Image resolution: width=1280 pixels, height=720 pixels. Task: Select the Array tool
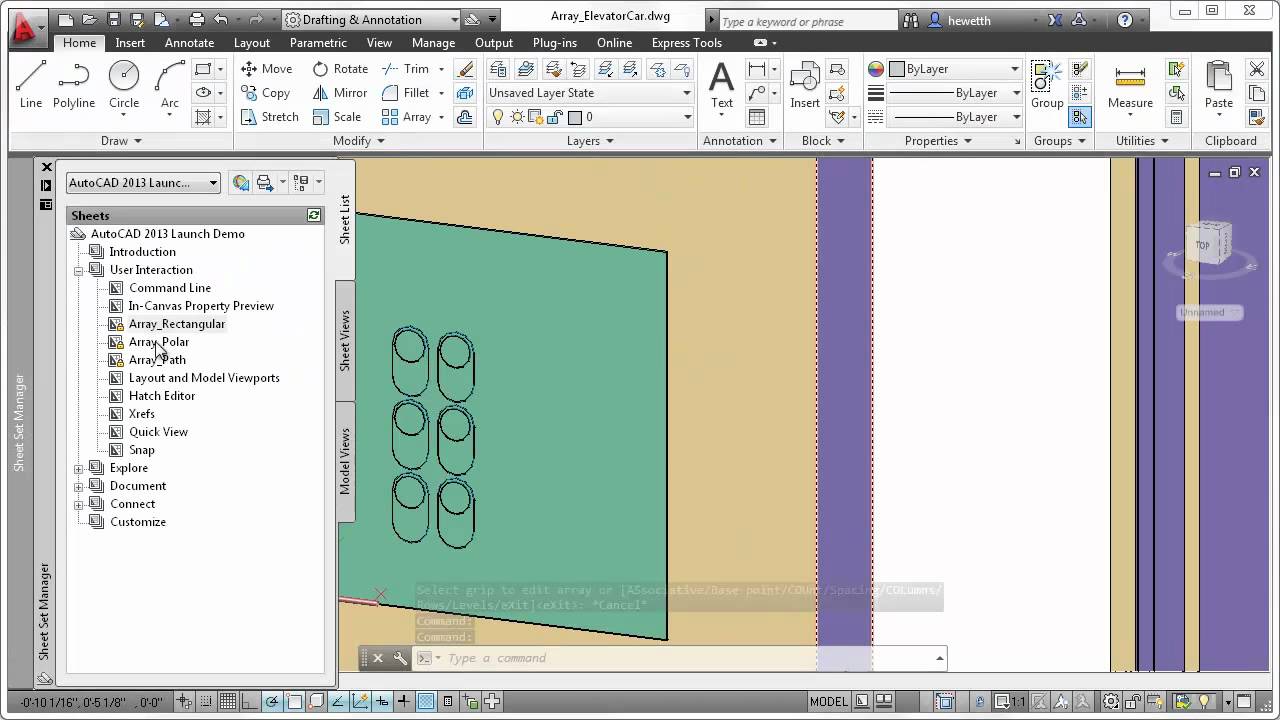(x=407, y=117)
